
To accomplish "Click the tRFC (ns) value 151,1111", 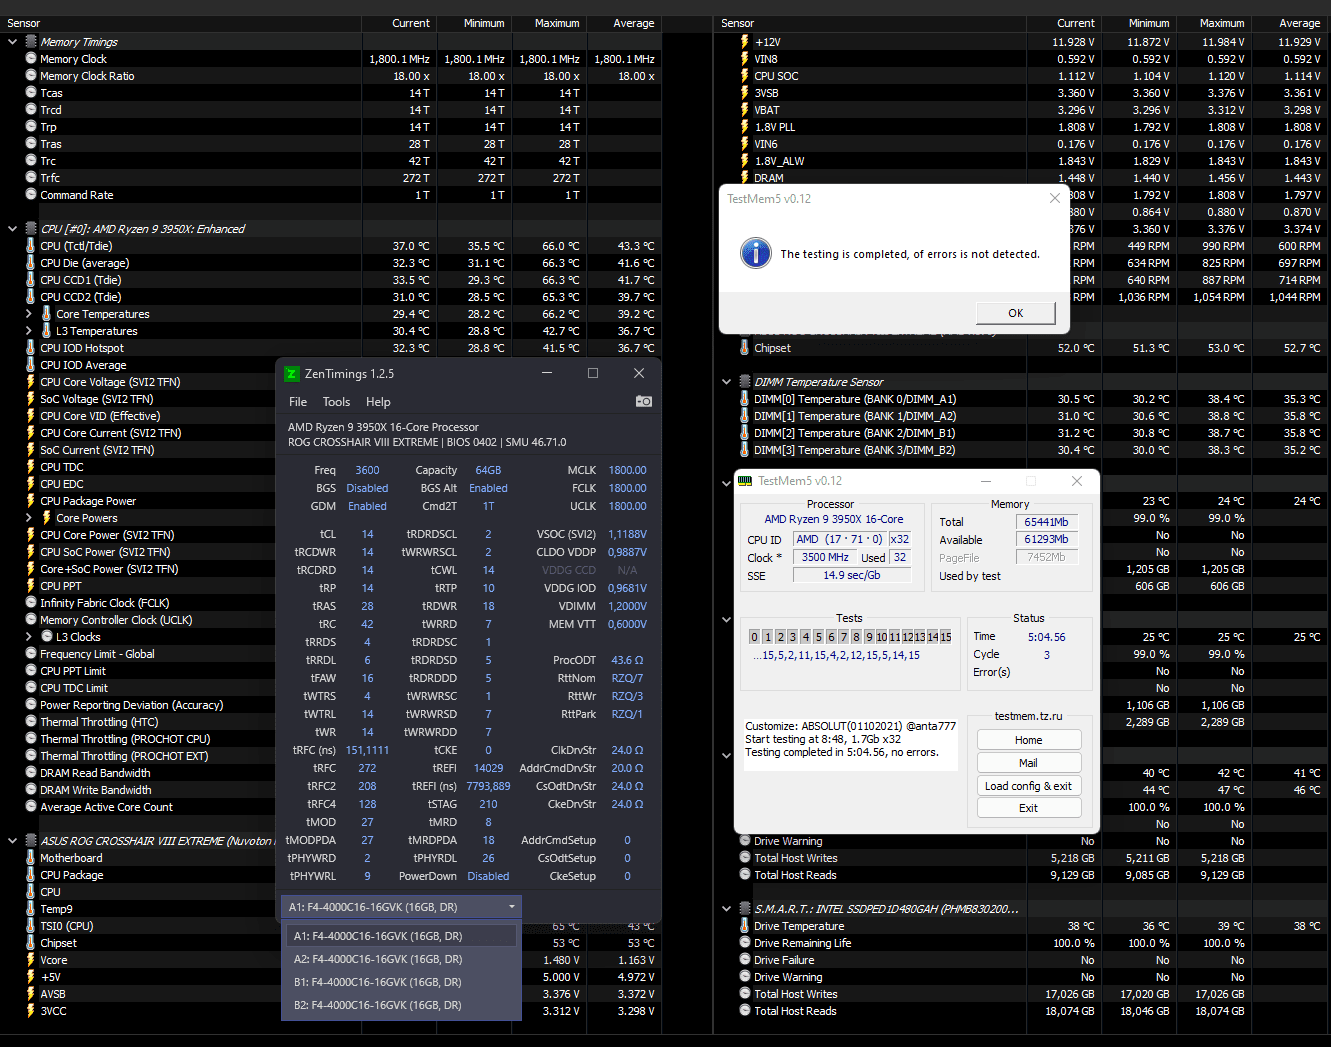I will [367, 750].
